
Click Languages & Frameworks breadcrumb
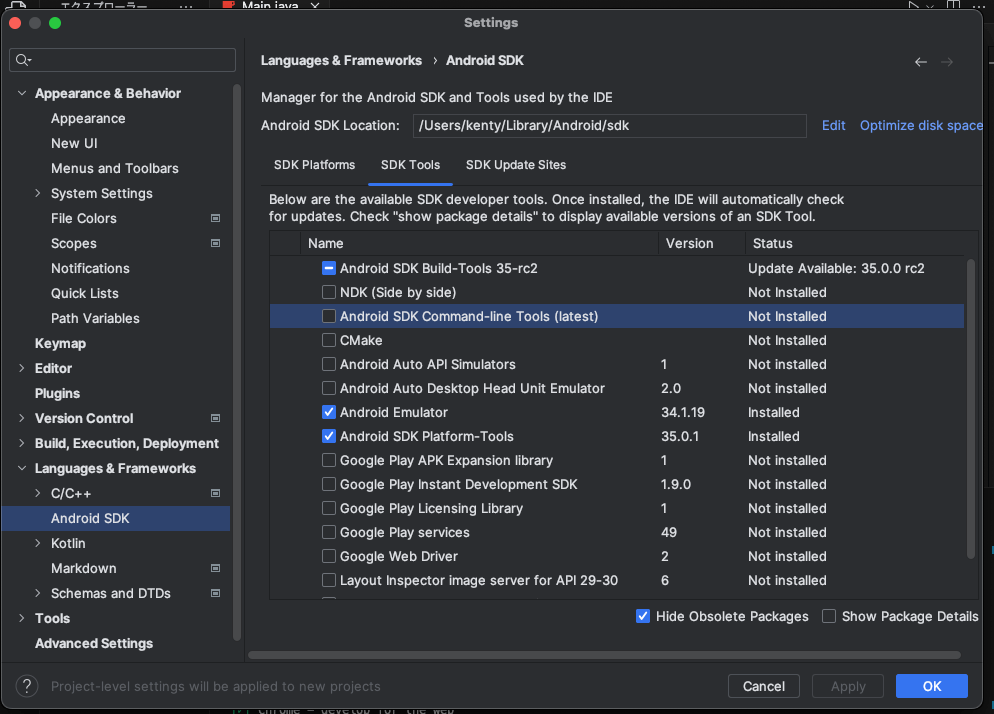coord(341,60)
